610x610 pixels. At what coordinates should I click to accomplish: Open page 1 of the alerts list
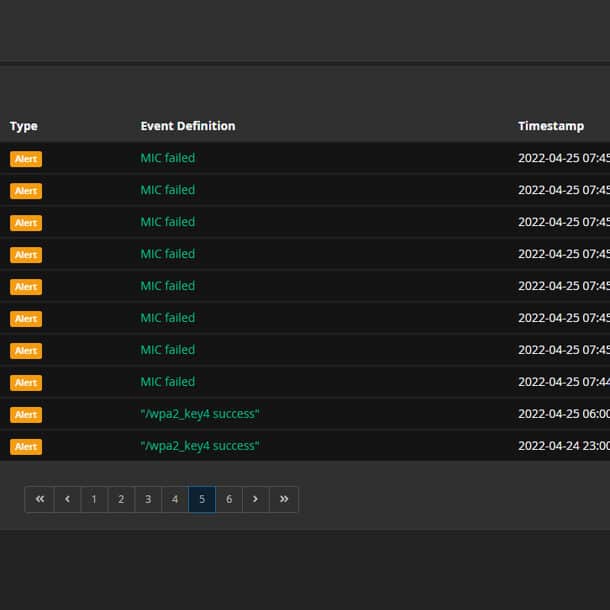pyautogui.click(x=94, y=499)
